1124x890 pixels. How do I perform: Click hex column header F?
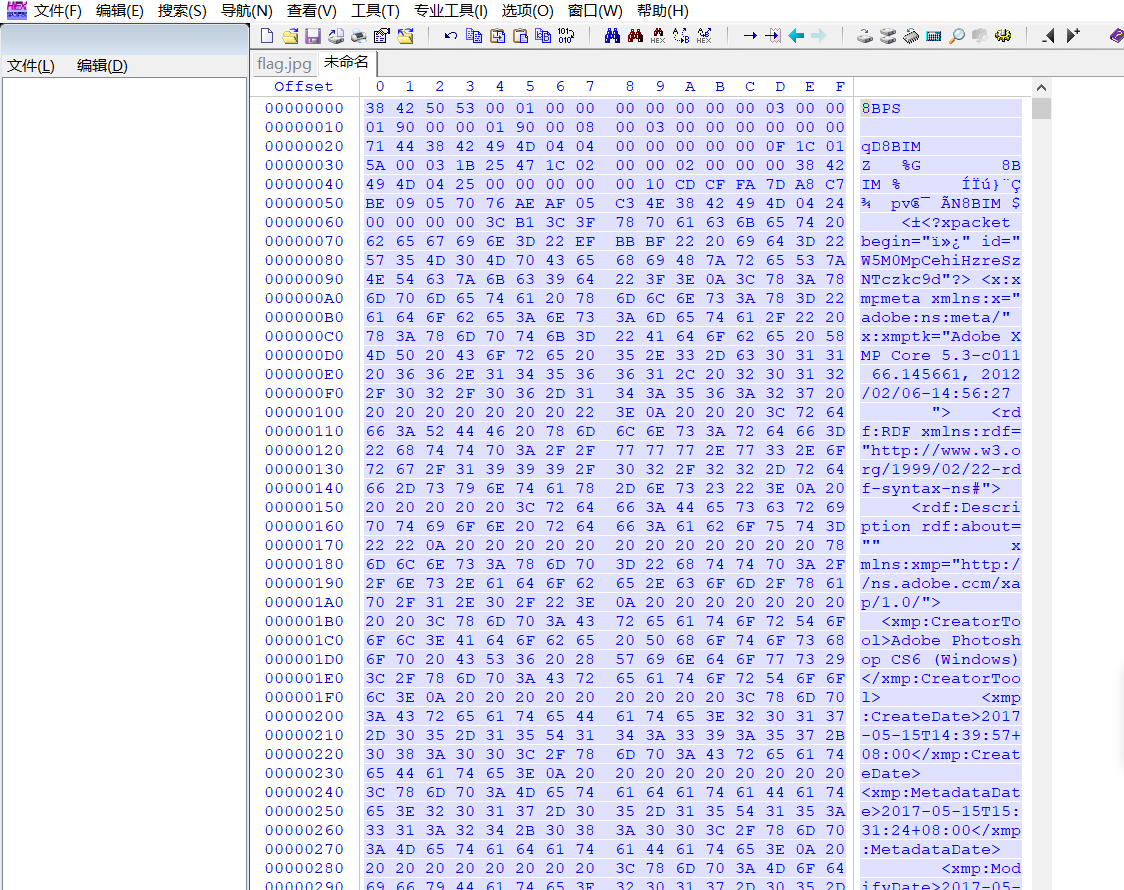tap(839, 87)
